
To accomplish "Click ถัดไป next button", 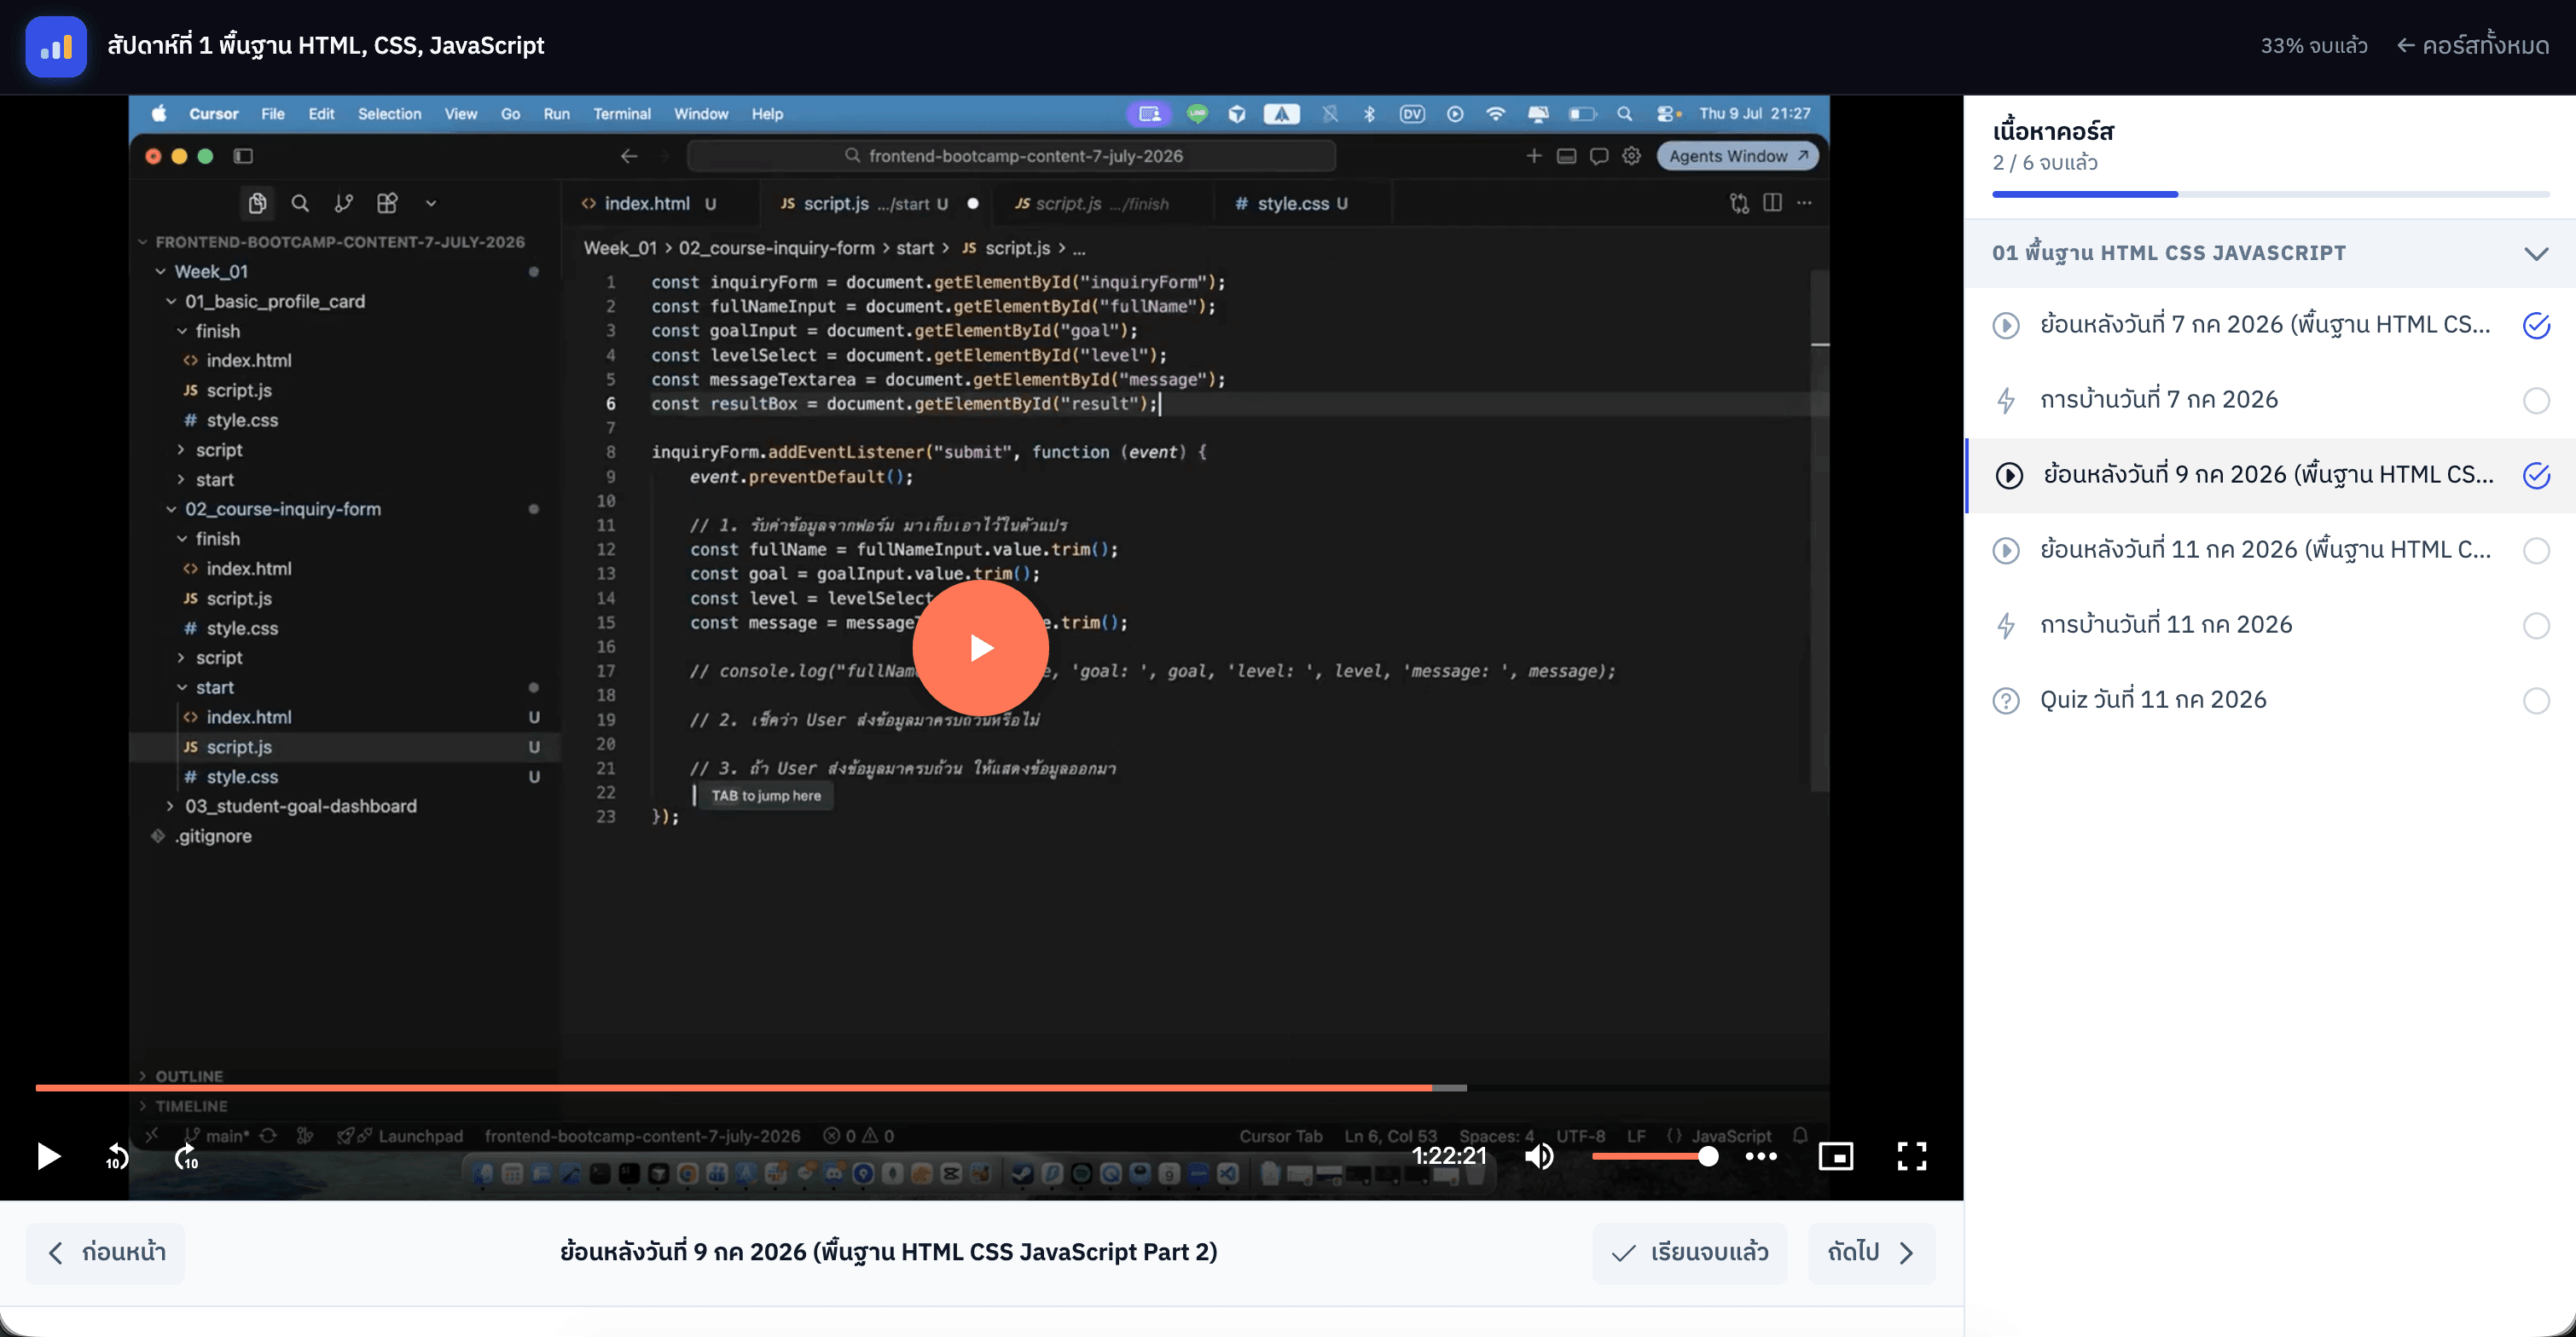I will pyautogui.click(x=1872, y=1252).
